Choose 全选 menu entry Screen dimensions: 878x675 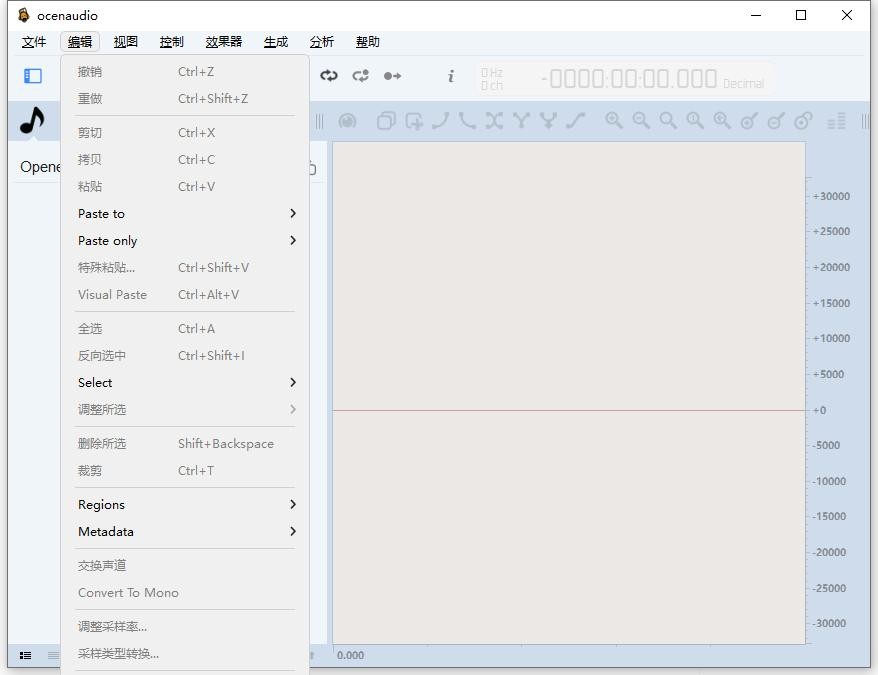185,329
